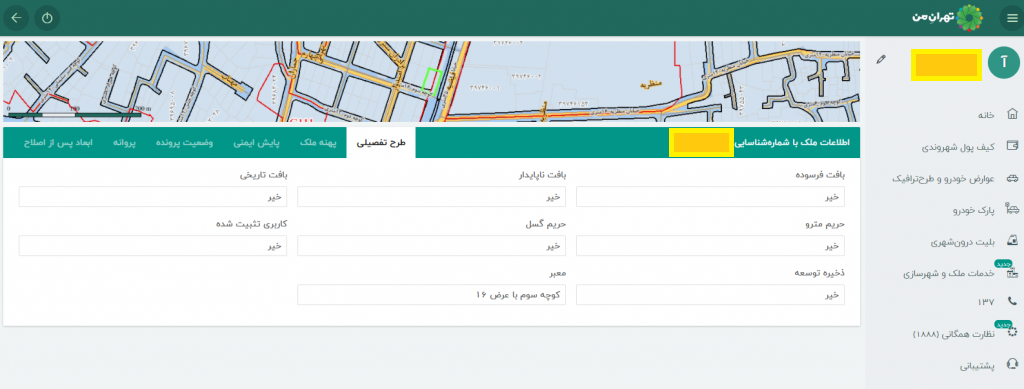Click the بافت تاریخی field
1024x389 pixels.
153,196
